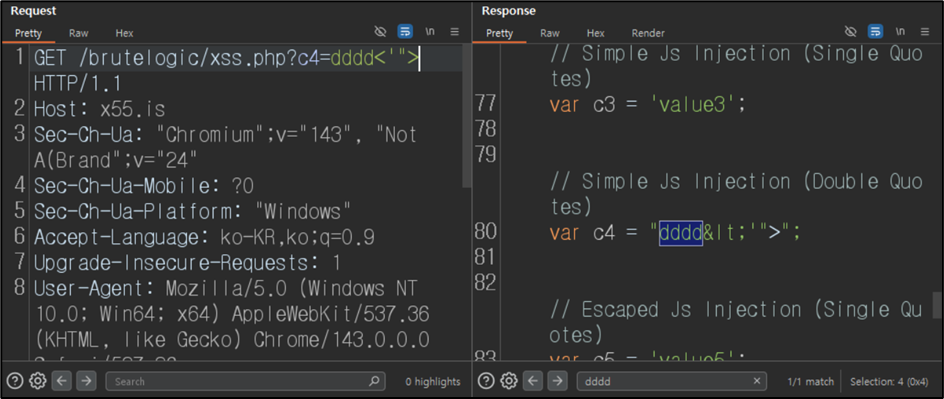Toggle hidden-characters eye icon in Request panel
The height and width of the screenshot is (399, 944).
pos(380,31)
